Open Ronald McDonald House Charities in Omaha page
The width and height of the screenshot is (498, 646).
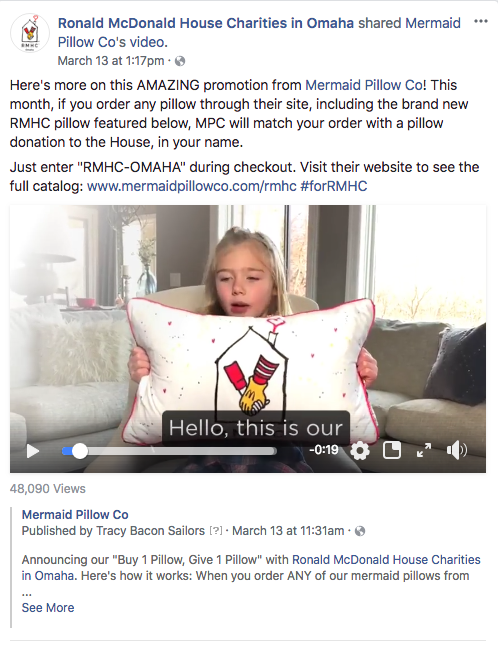pos(206,23)
